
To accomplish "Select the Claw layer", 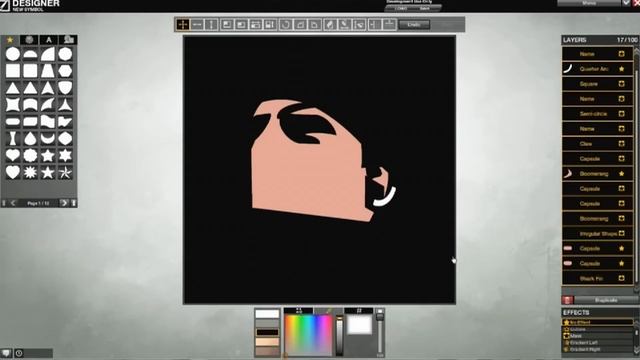I will click(598, 144).
